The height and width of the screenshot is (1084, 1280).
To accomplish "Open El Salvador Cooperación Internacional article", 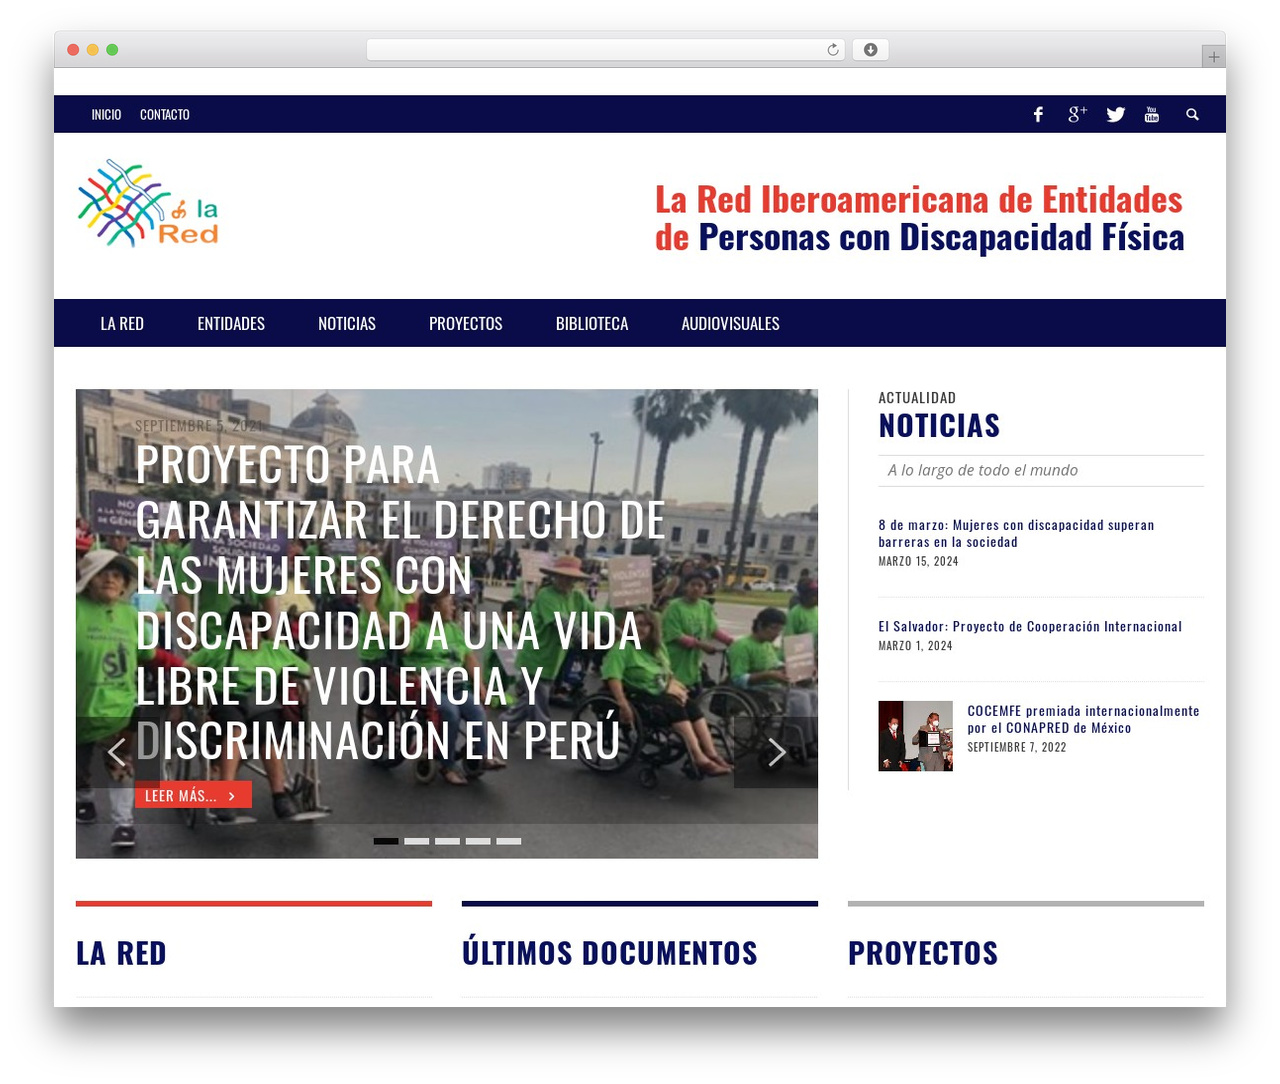I will [1030, 627].
